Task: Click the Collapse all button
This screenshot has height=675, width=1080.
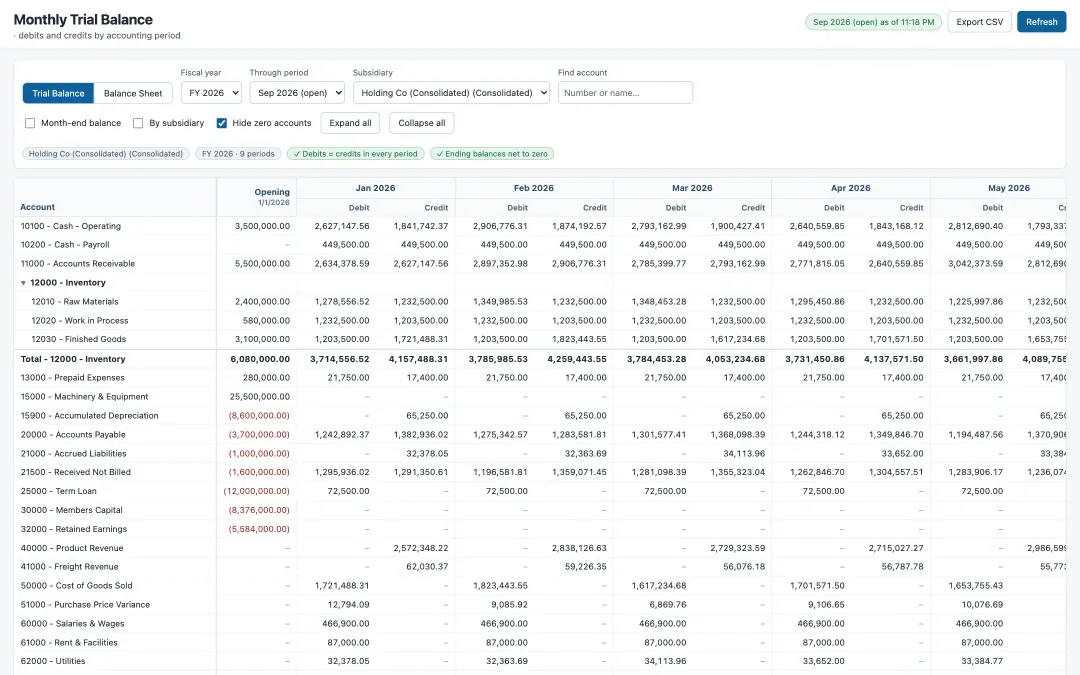Action: pyautogui.click(x=422, y=123)
